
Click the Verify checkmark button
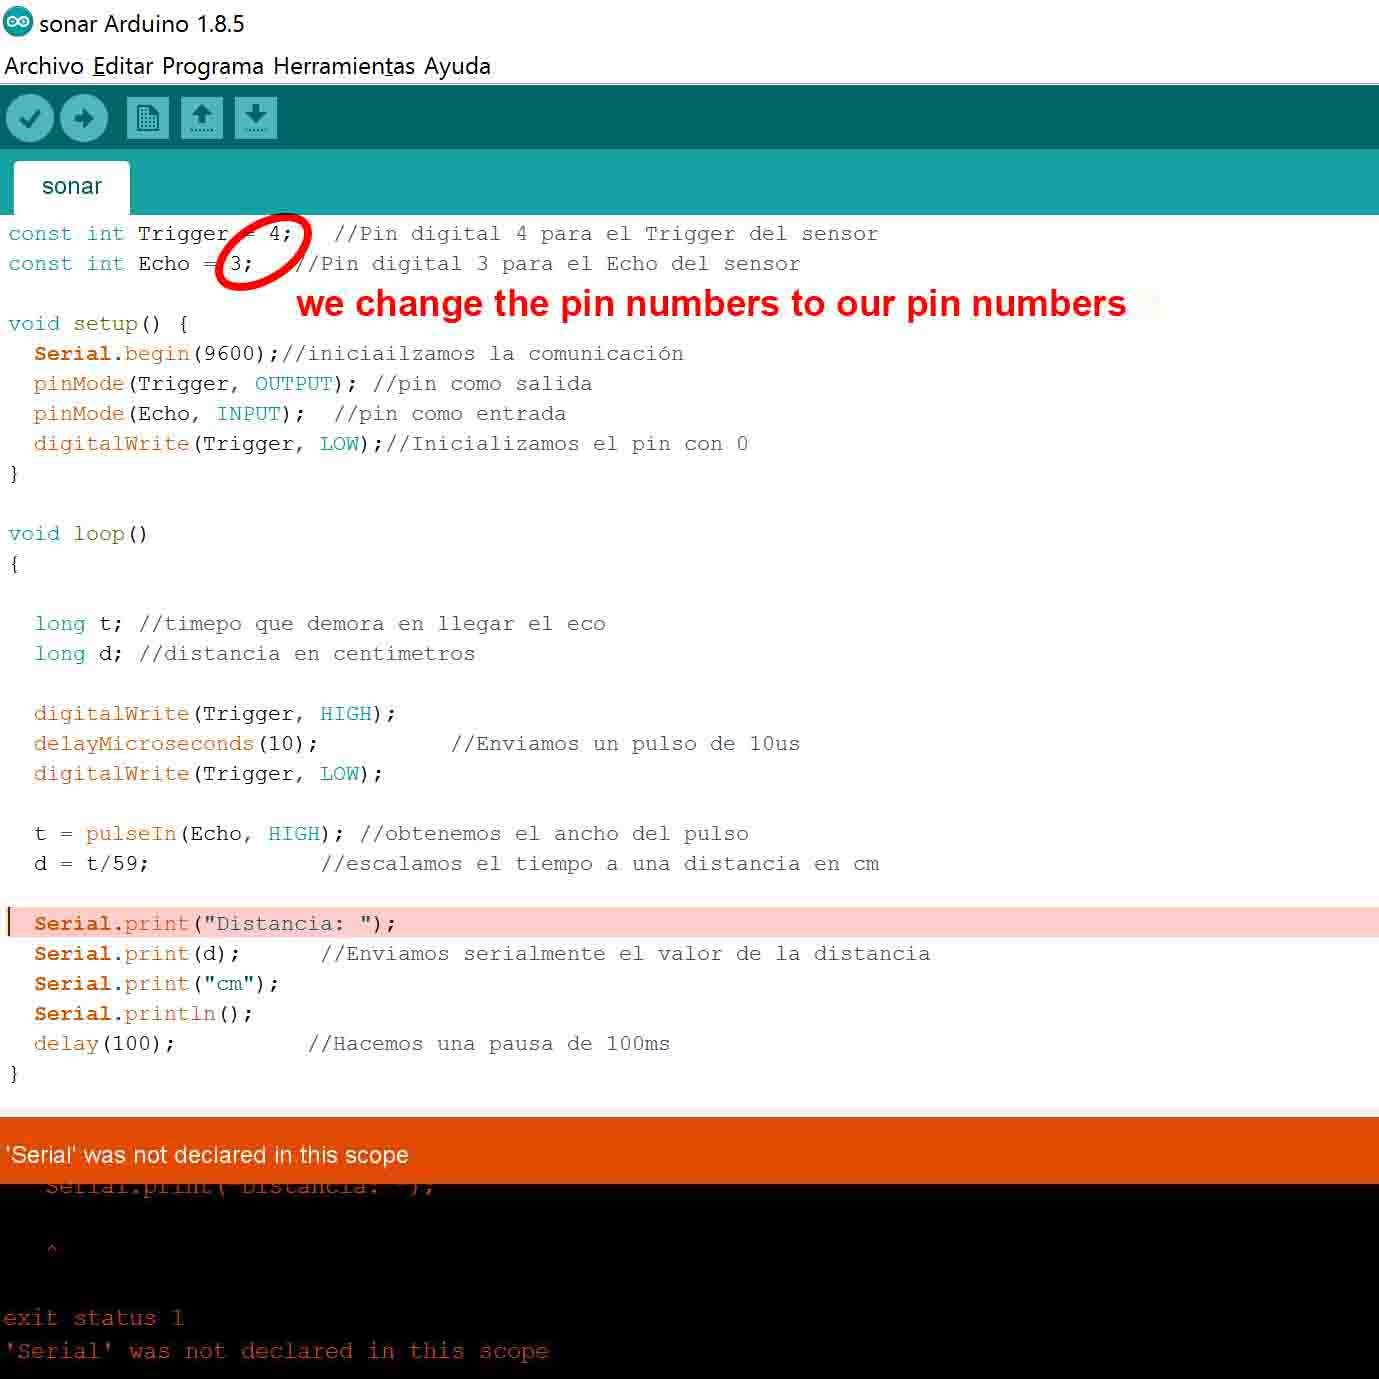[x=30, y=118]
